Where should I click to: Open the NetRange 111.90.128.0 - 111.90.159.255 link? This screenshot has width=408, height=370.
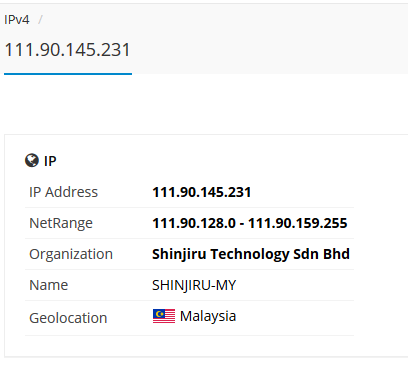[250, 223]
